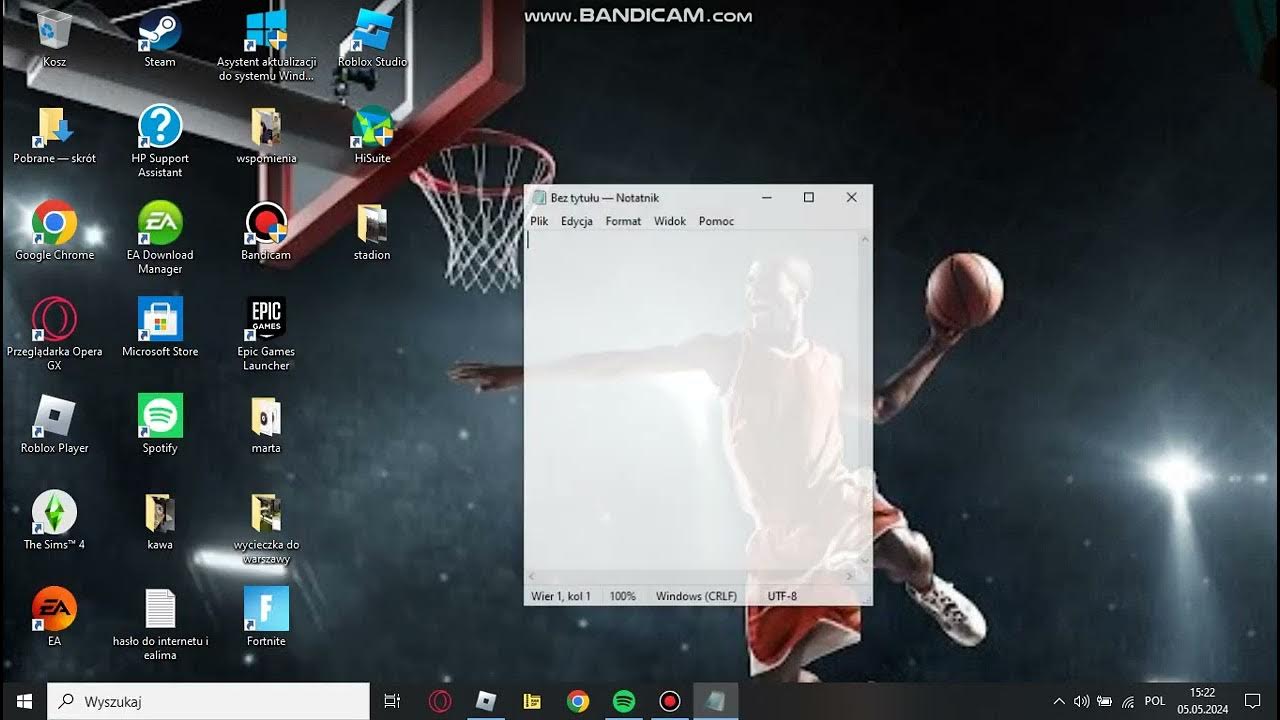Click the Notatnik taskbar button
This screenshot has height=720, width=1280.
pos(716,701)
